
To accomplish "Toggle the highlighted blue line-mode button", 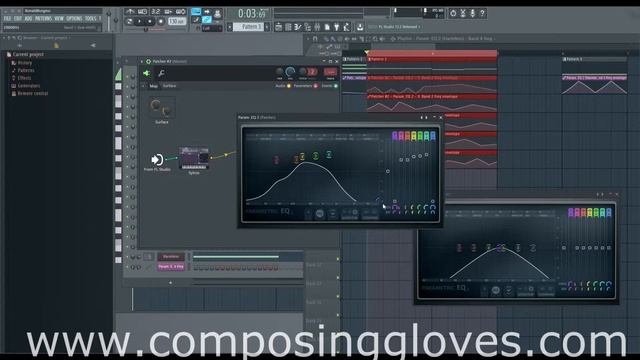I will (x=196, y=11).
